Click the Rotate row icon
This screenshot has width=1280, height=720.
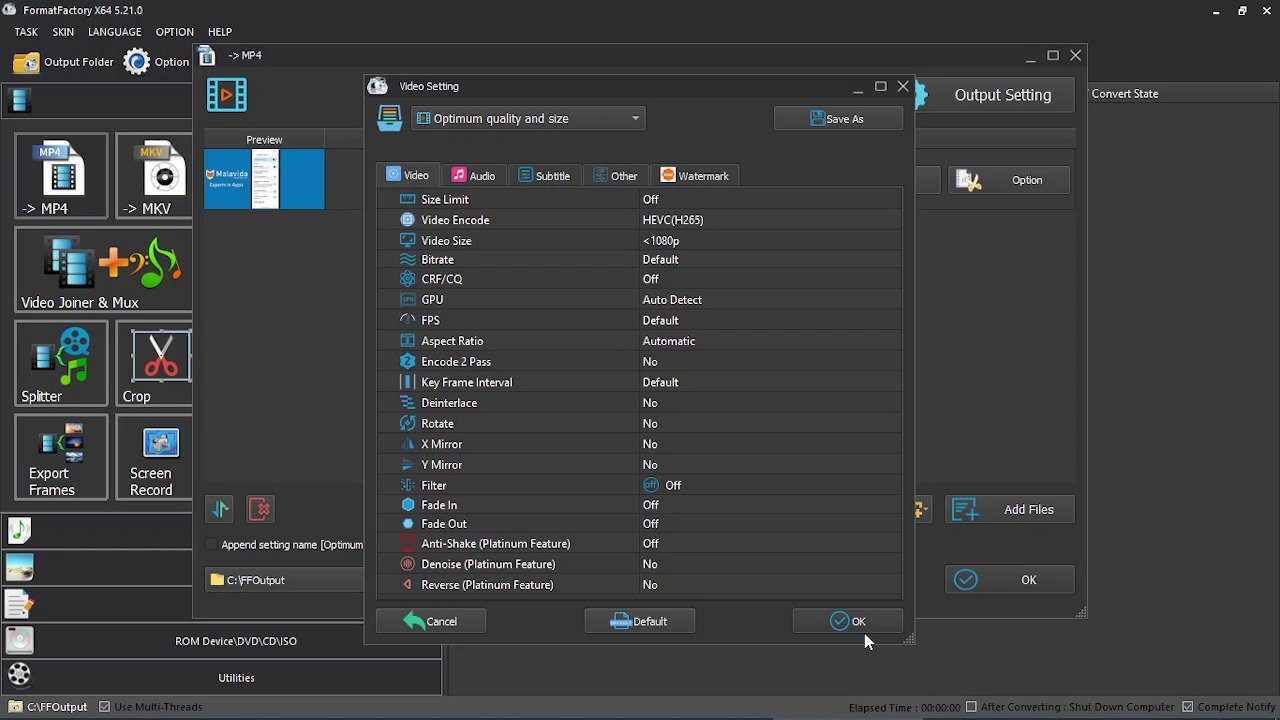click(407, 423)
